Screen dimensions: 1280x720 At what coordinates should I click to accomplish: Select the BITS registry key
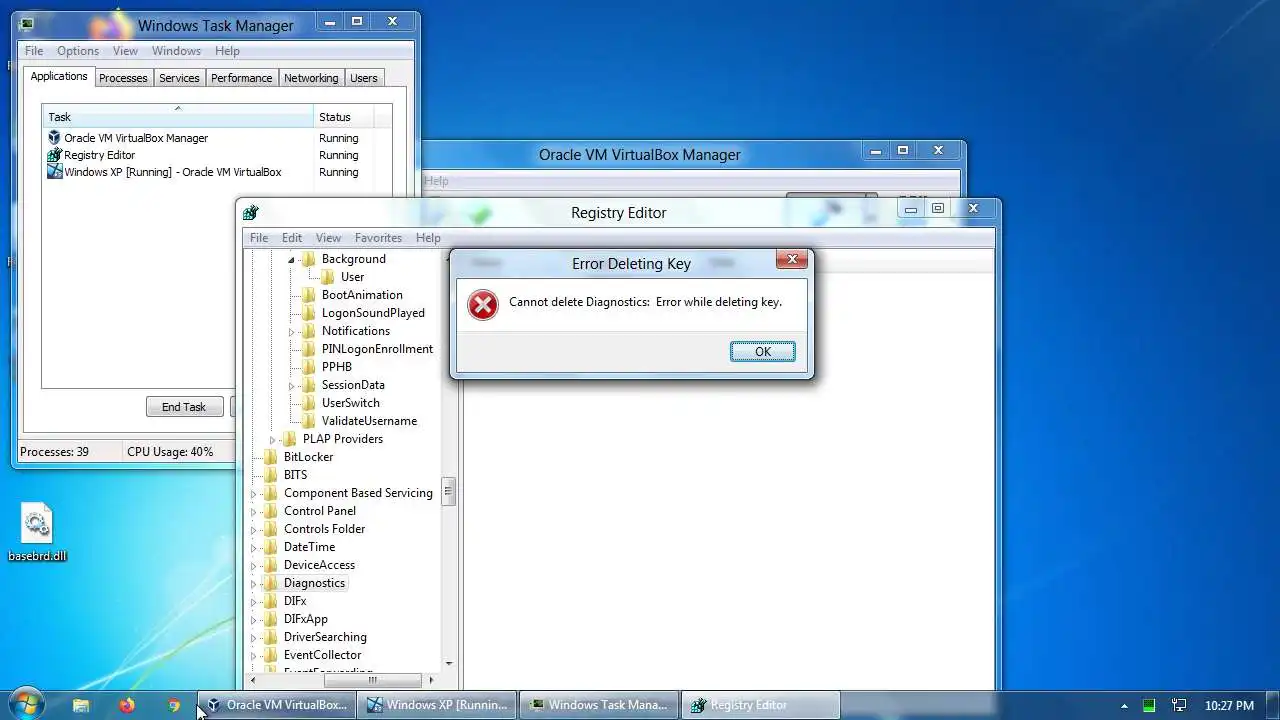click(x=295, y=475)
